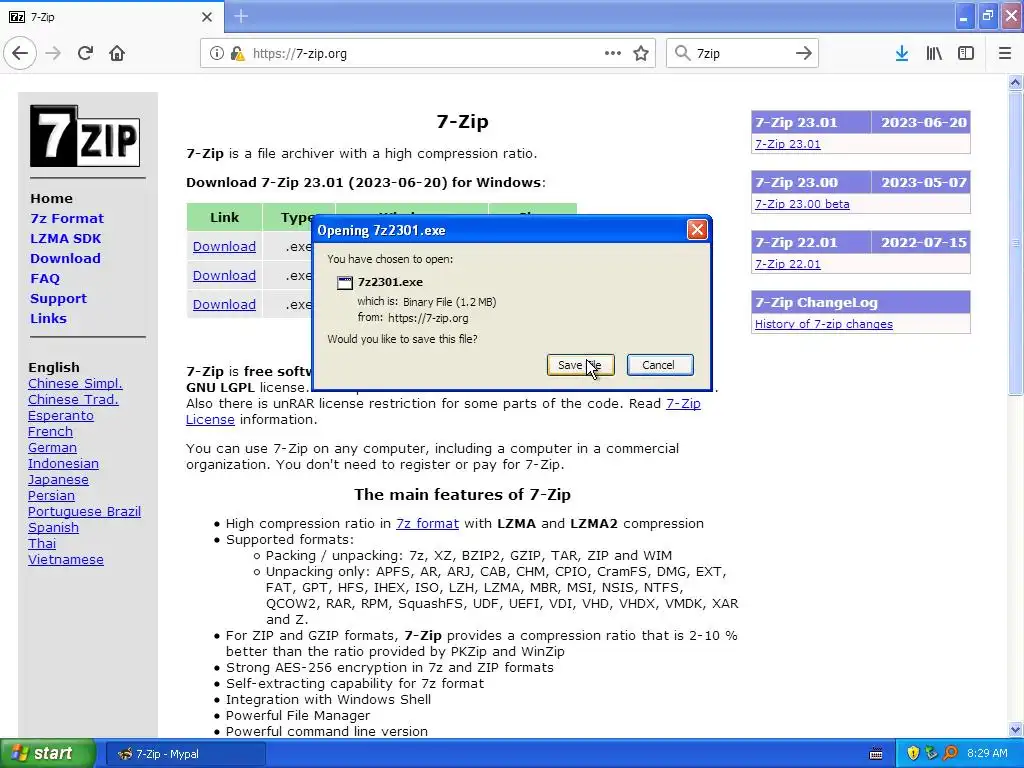The image size is (1024, 768).
Task: Open LZMA SDK sidebar link
Action: coord(65,238)
